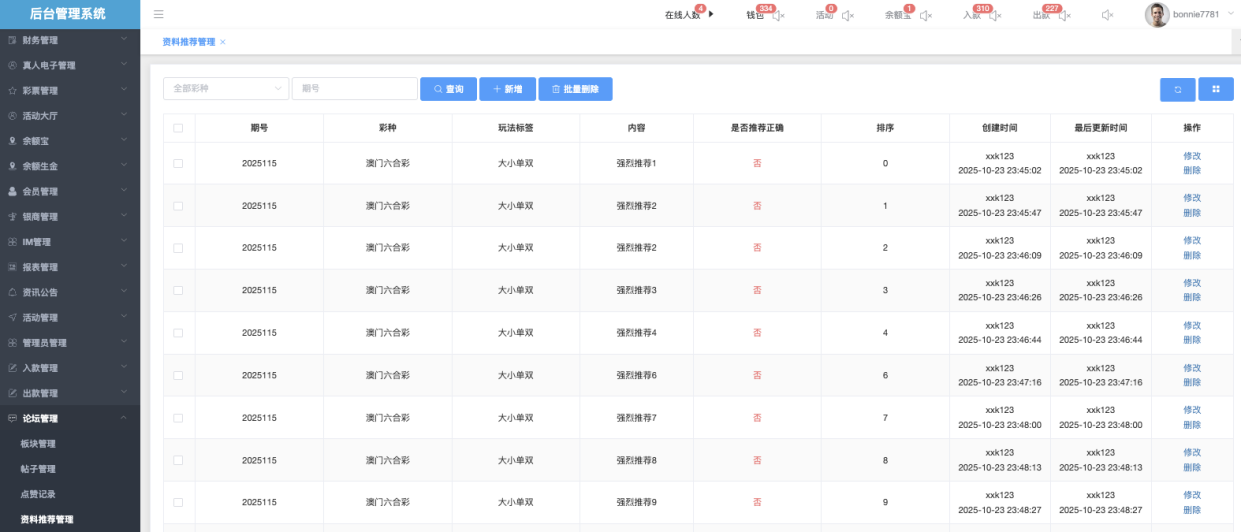Check the row containing 强烈推荐4
The width and height of the screenshot is (1241, 532).
click(178, 332)
